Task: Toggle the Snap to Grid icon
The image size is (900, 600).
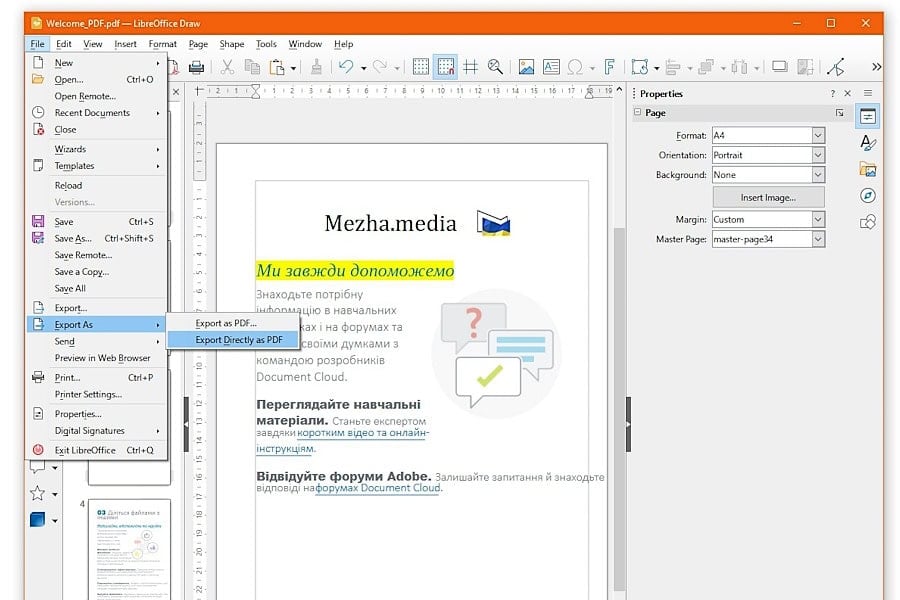Action: click(445, 67)
